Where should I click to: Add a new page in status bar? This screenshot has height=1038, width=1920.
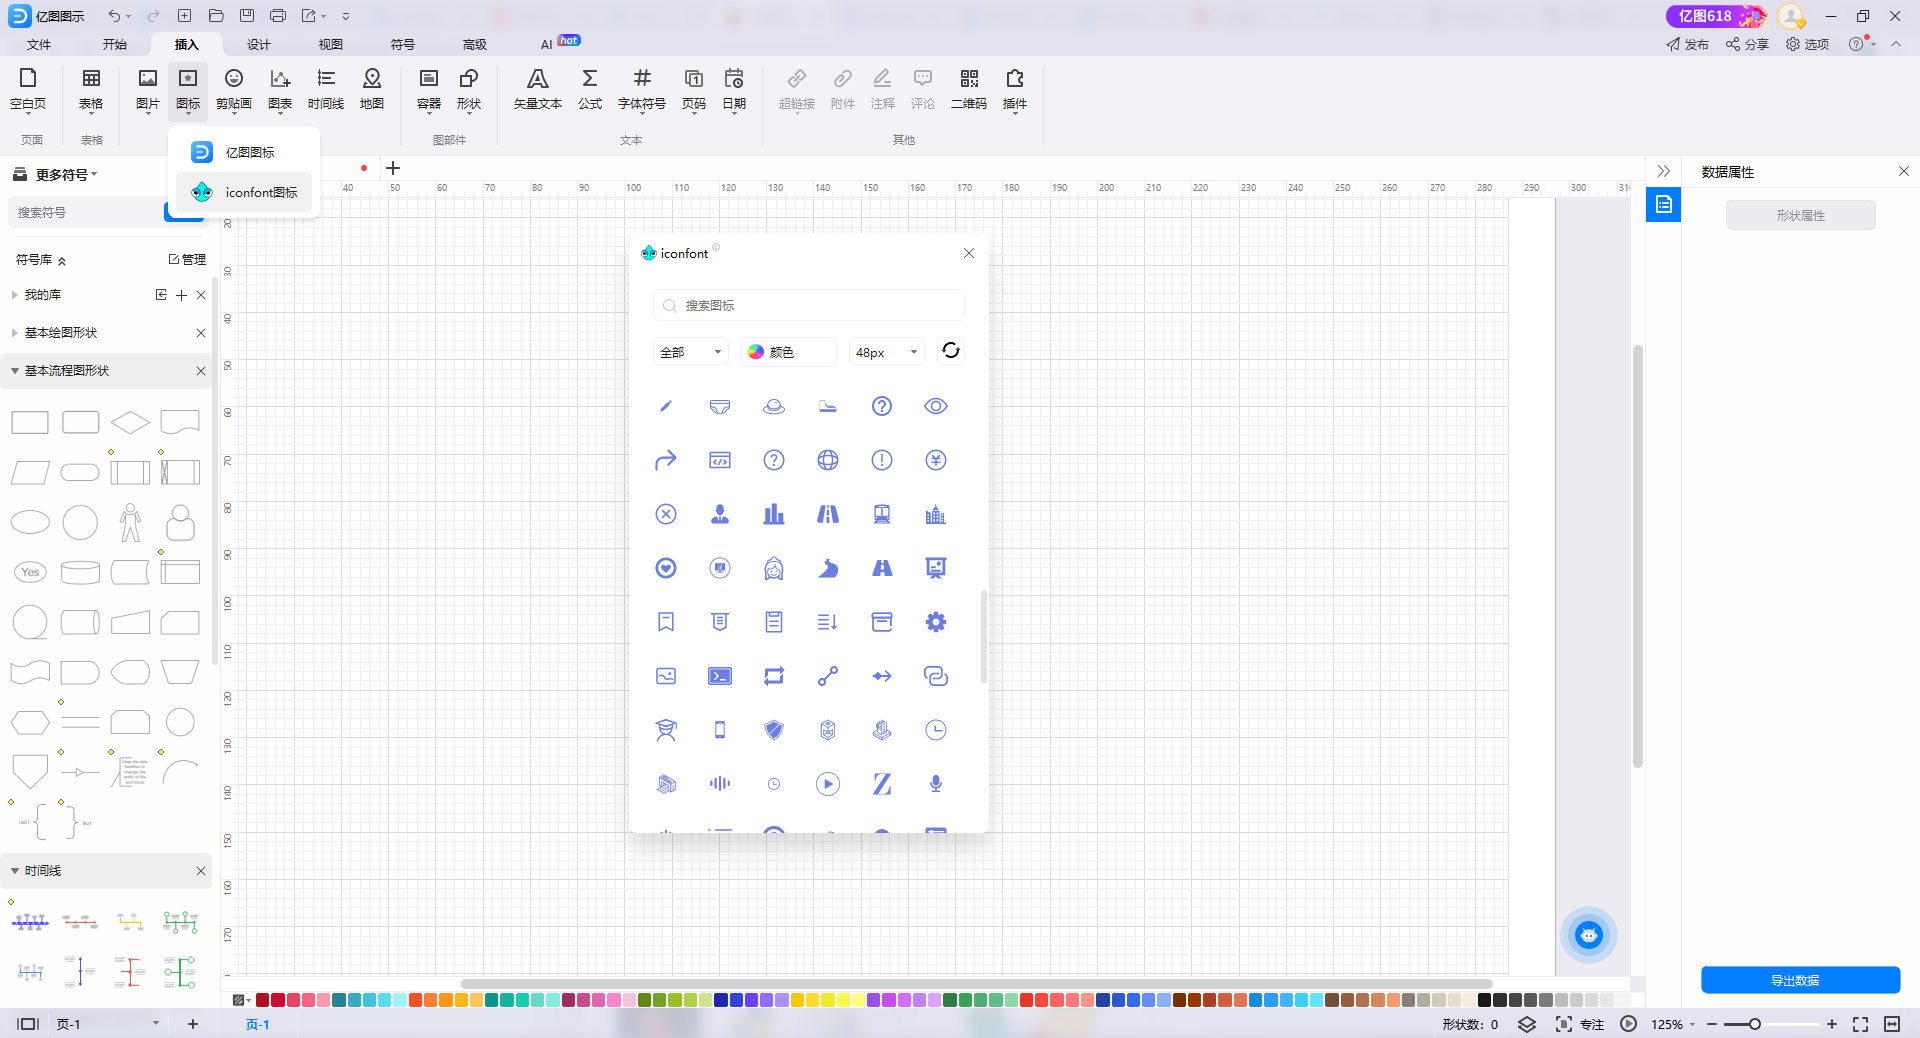pyautogui.click(x=193, y=1024)
